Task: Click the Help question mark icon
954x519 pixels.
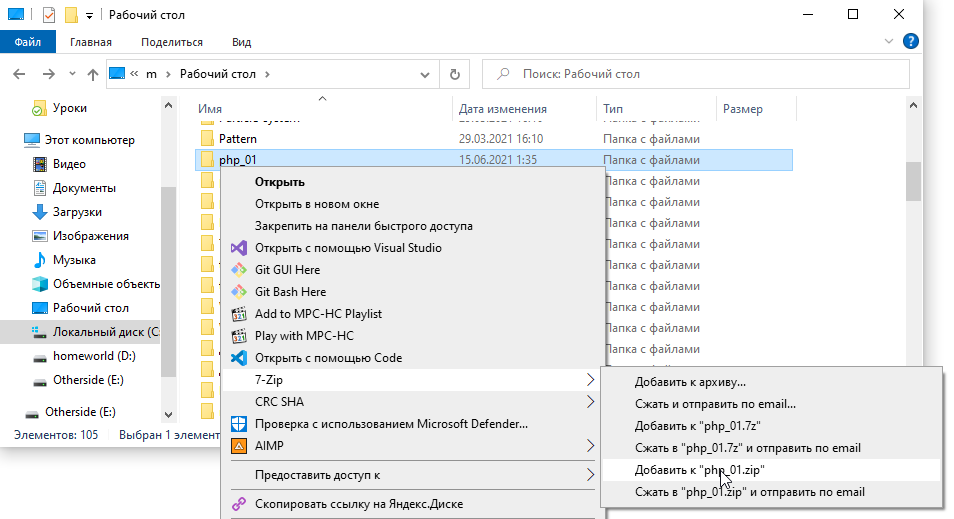Action: 911,42
